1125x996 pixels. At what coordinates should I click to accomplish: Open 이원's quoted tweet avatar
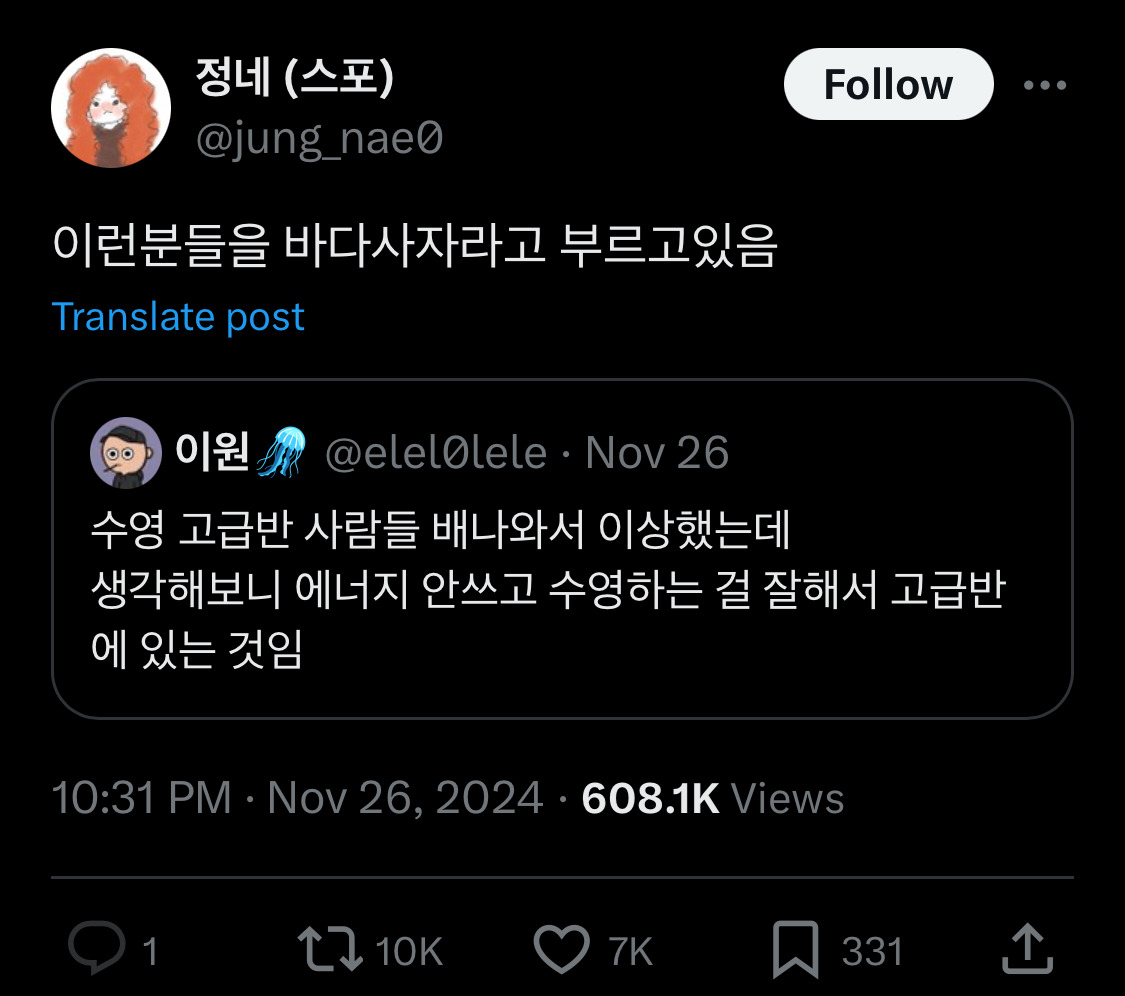(125, 452)
